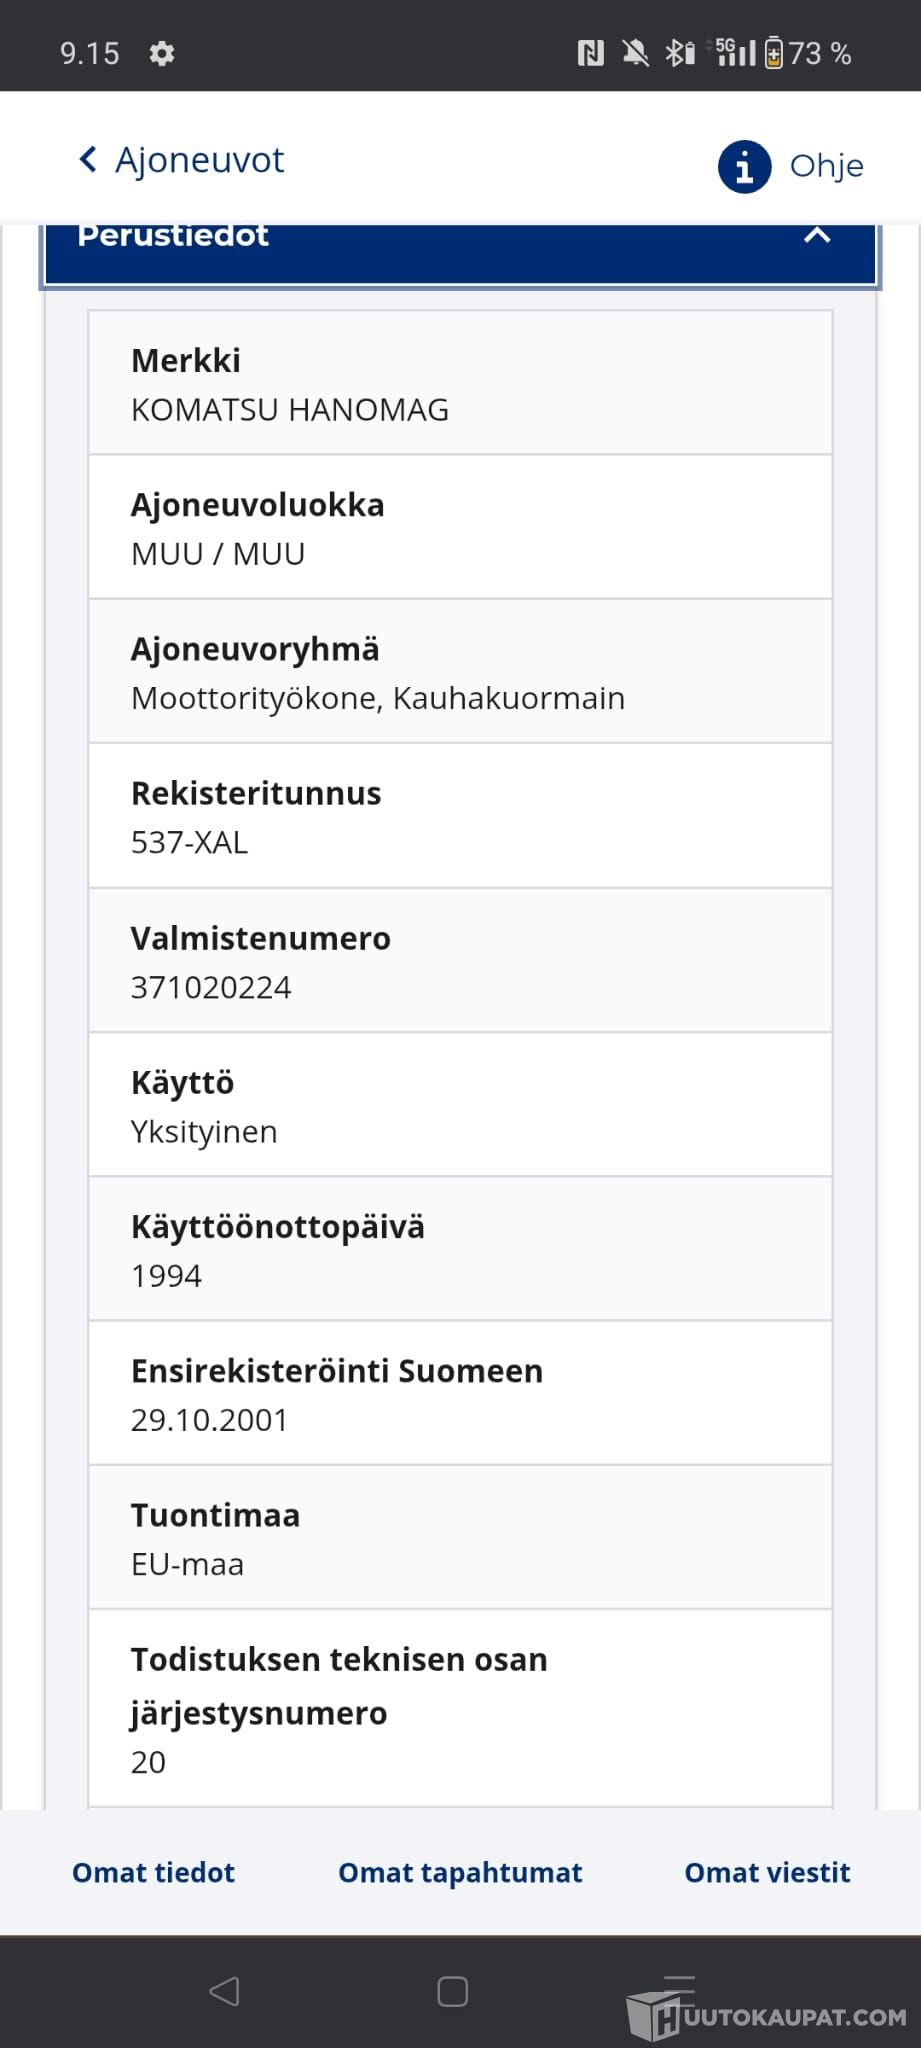Screen dimensions: 921x2048
Task: Collapse the Perustiedot section with its chevron
Action: click(x=817, y=236)
